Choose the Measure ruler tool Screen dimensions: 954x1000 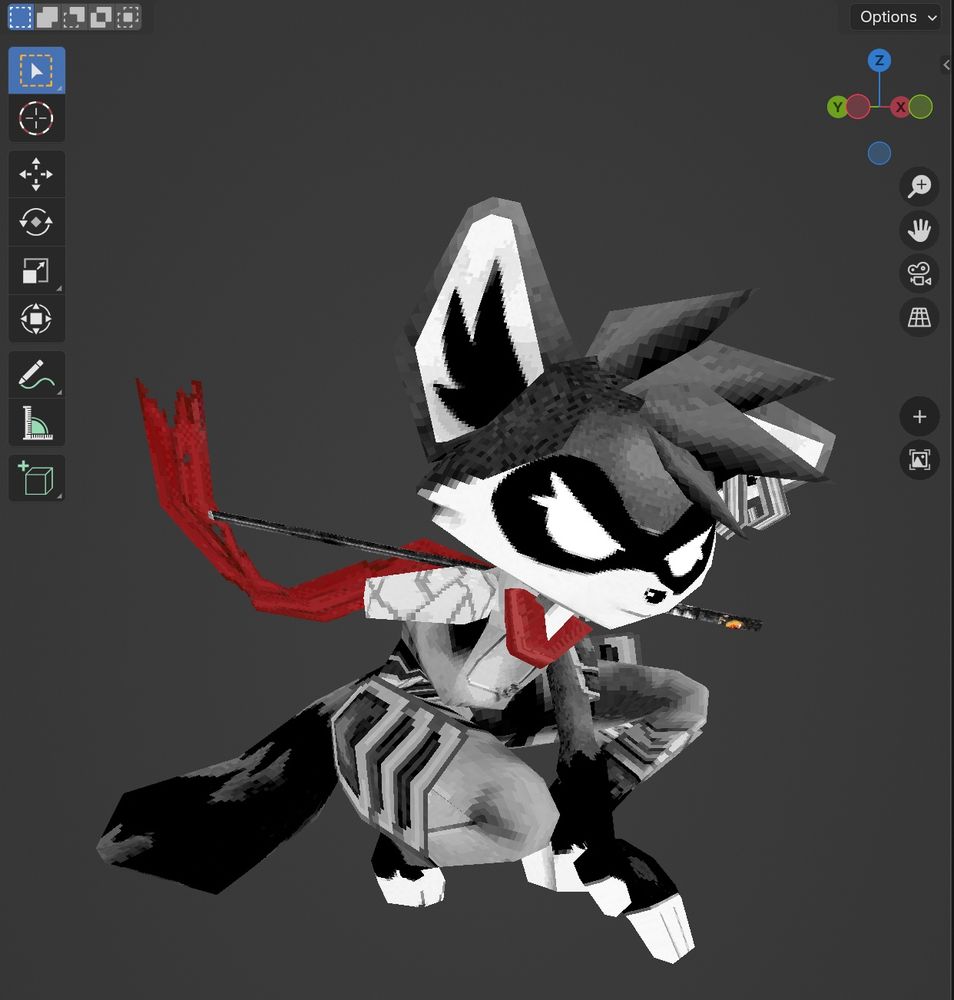pos(36,422)
